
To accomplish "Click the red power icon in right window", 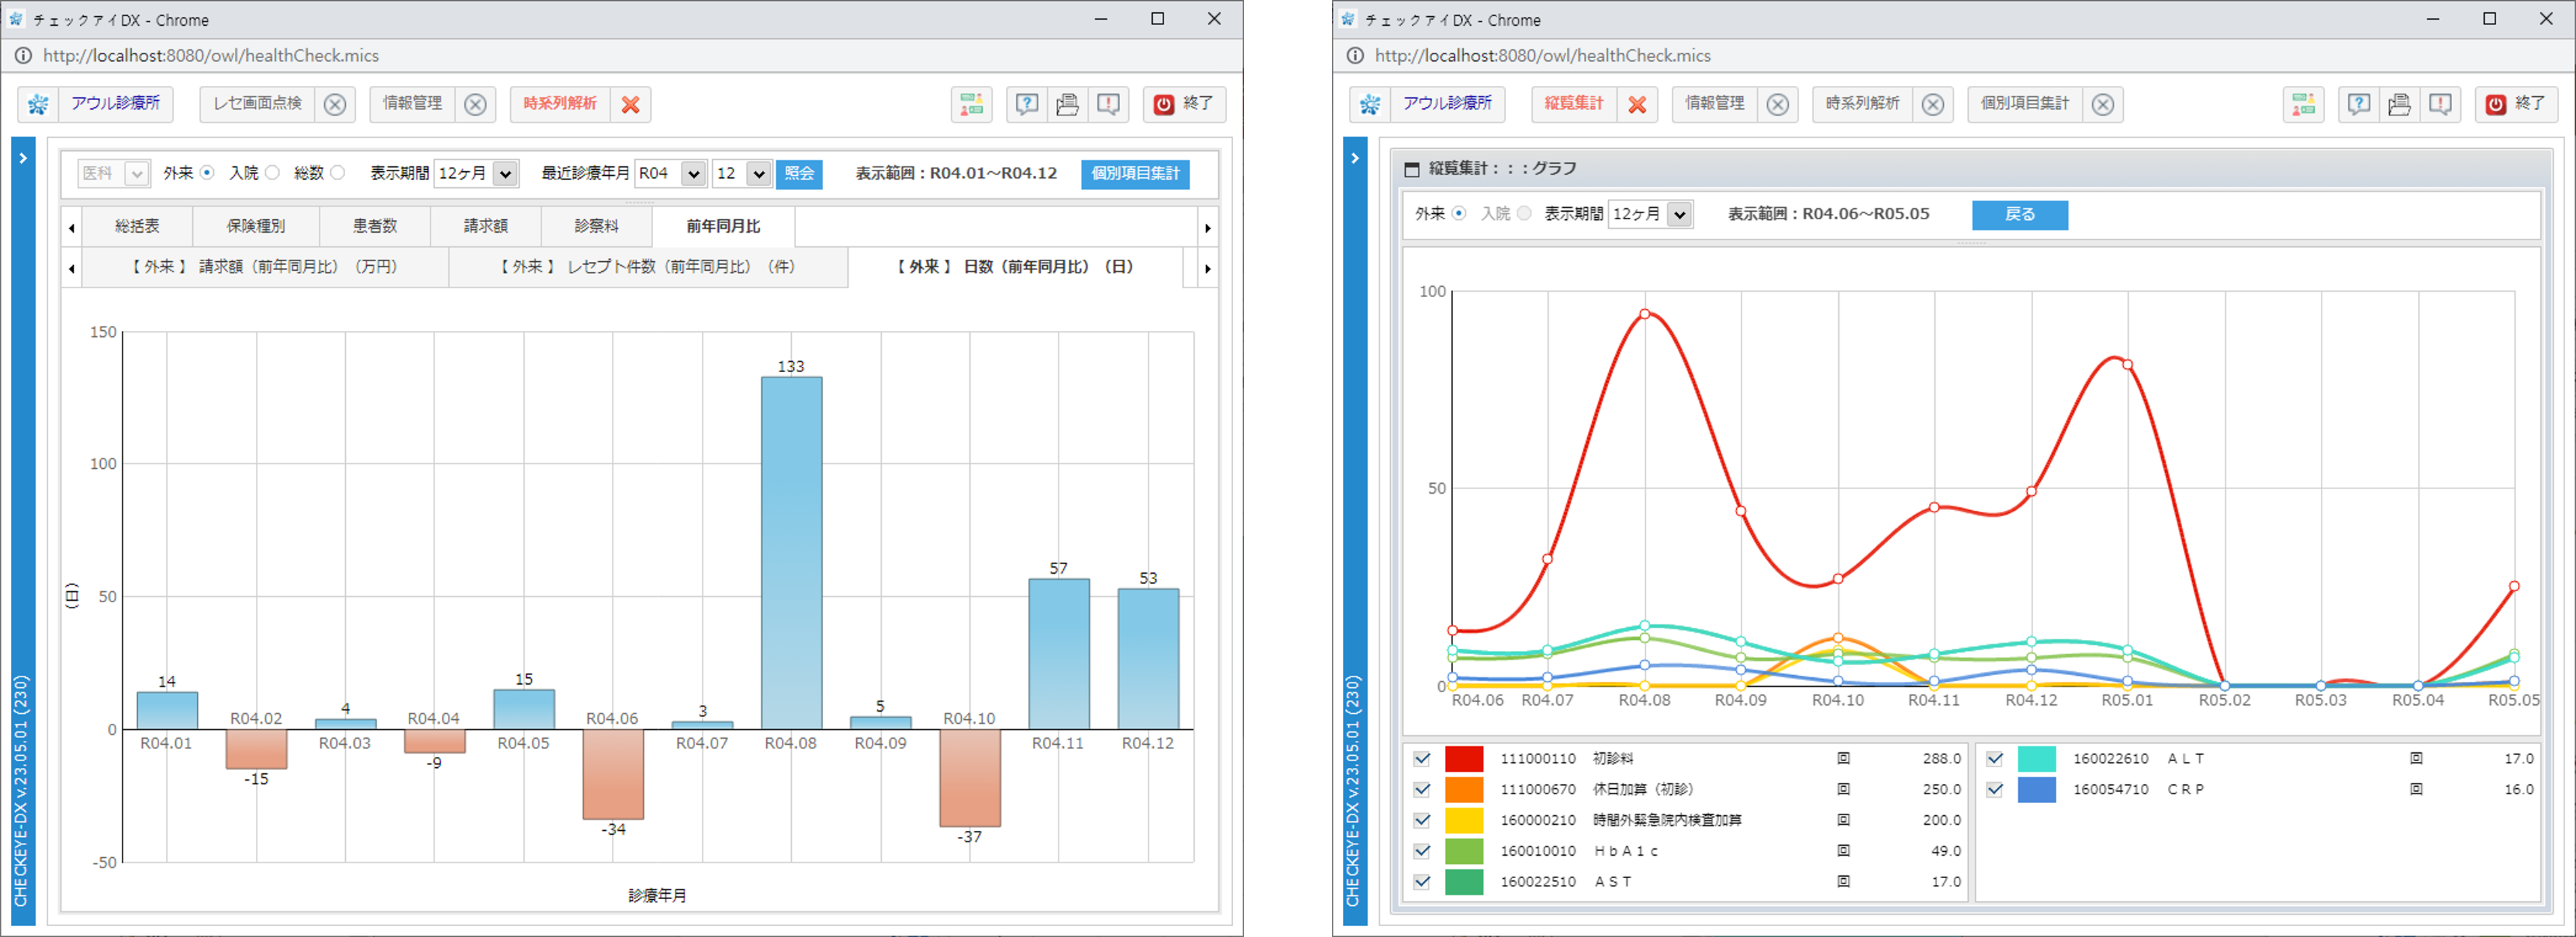I will (x=2496, y=104).
